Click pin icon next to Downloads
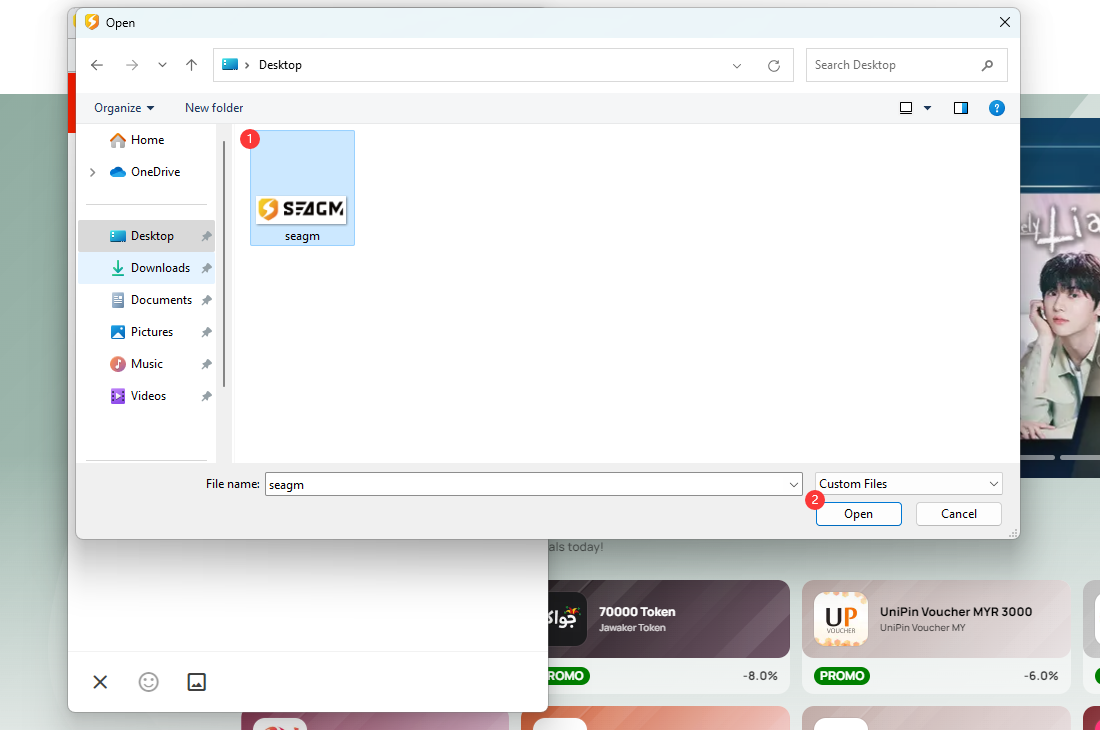 pyautogui.click(x=206, y=269)
